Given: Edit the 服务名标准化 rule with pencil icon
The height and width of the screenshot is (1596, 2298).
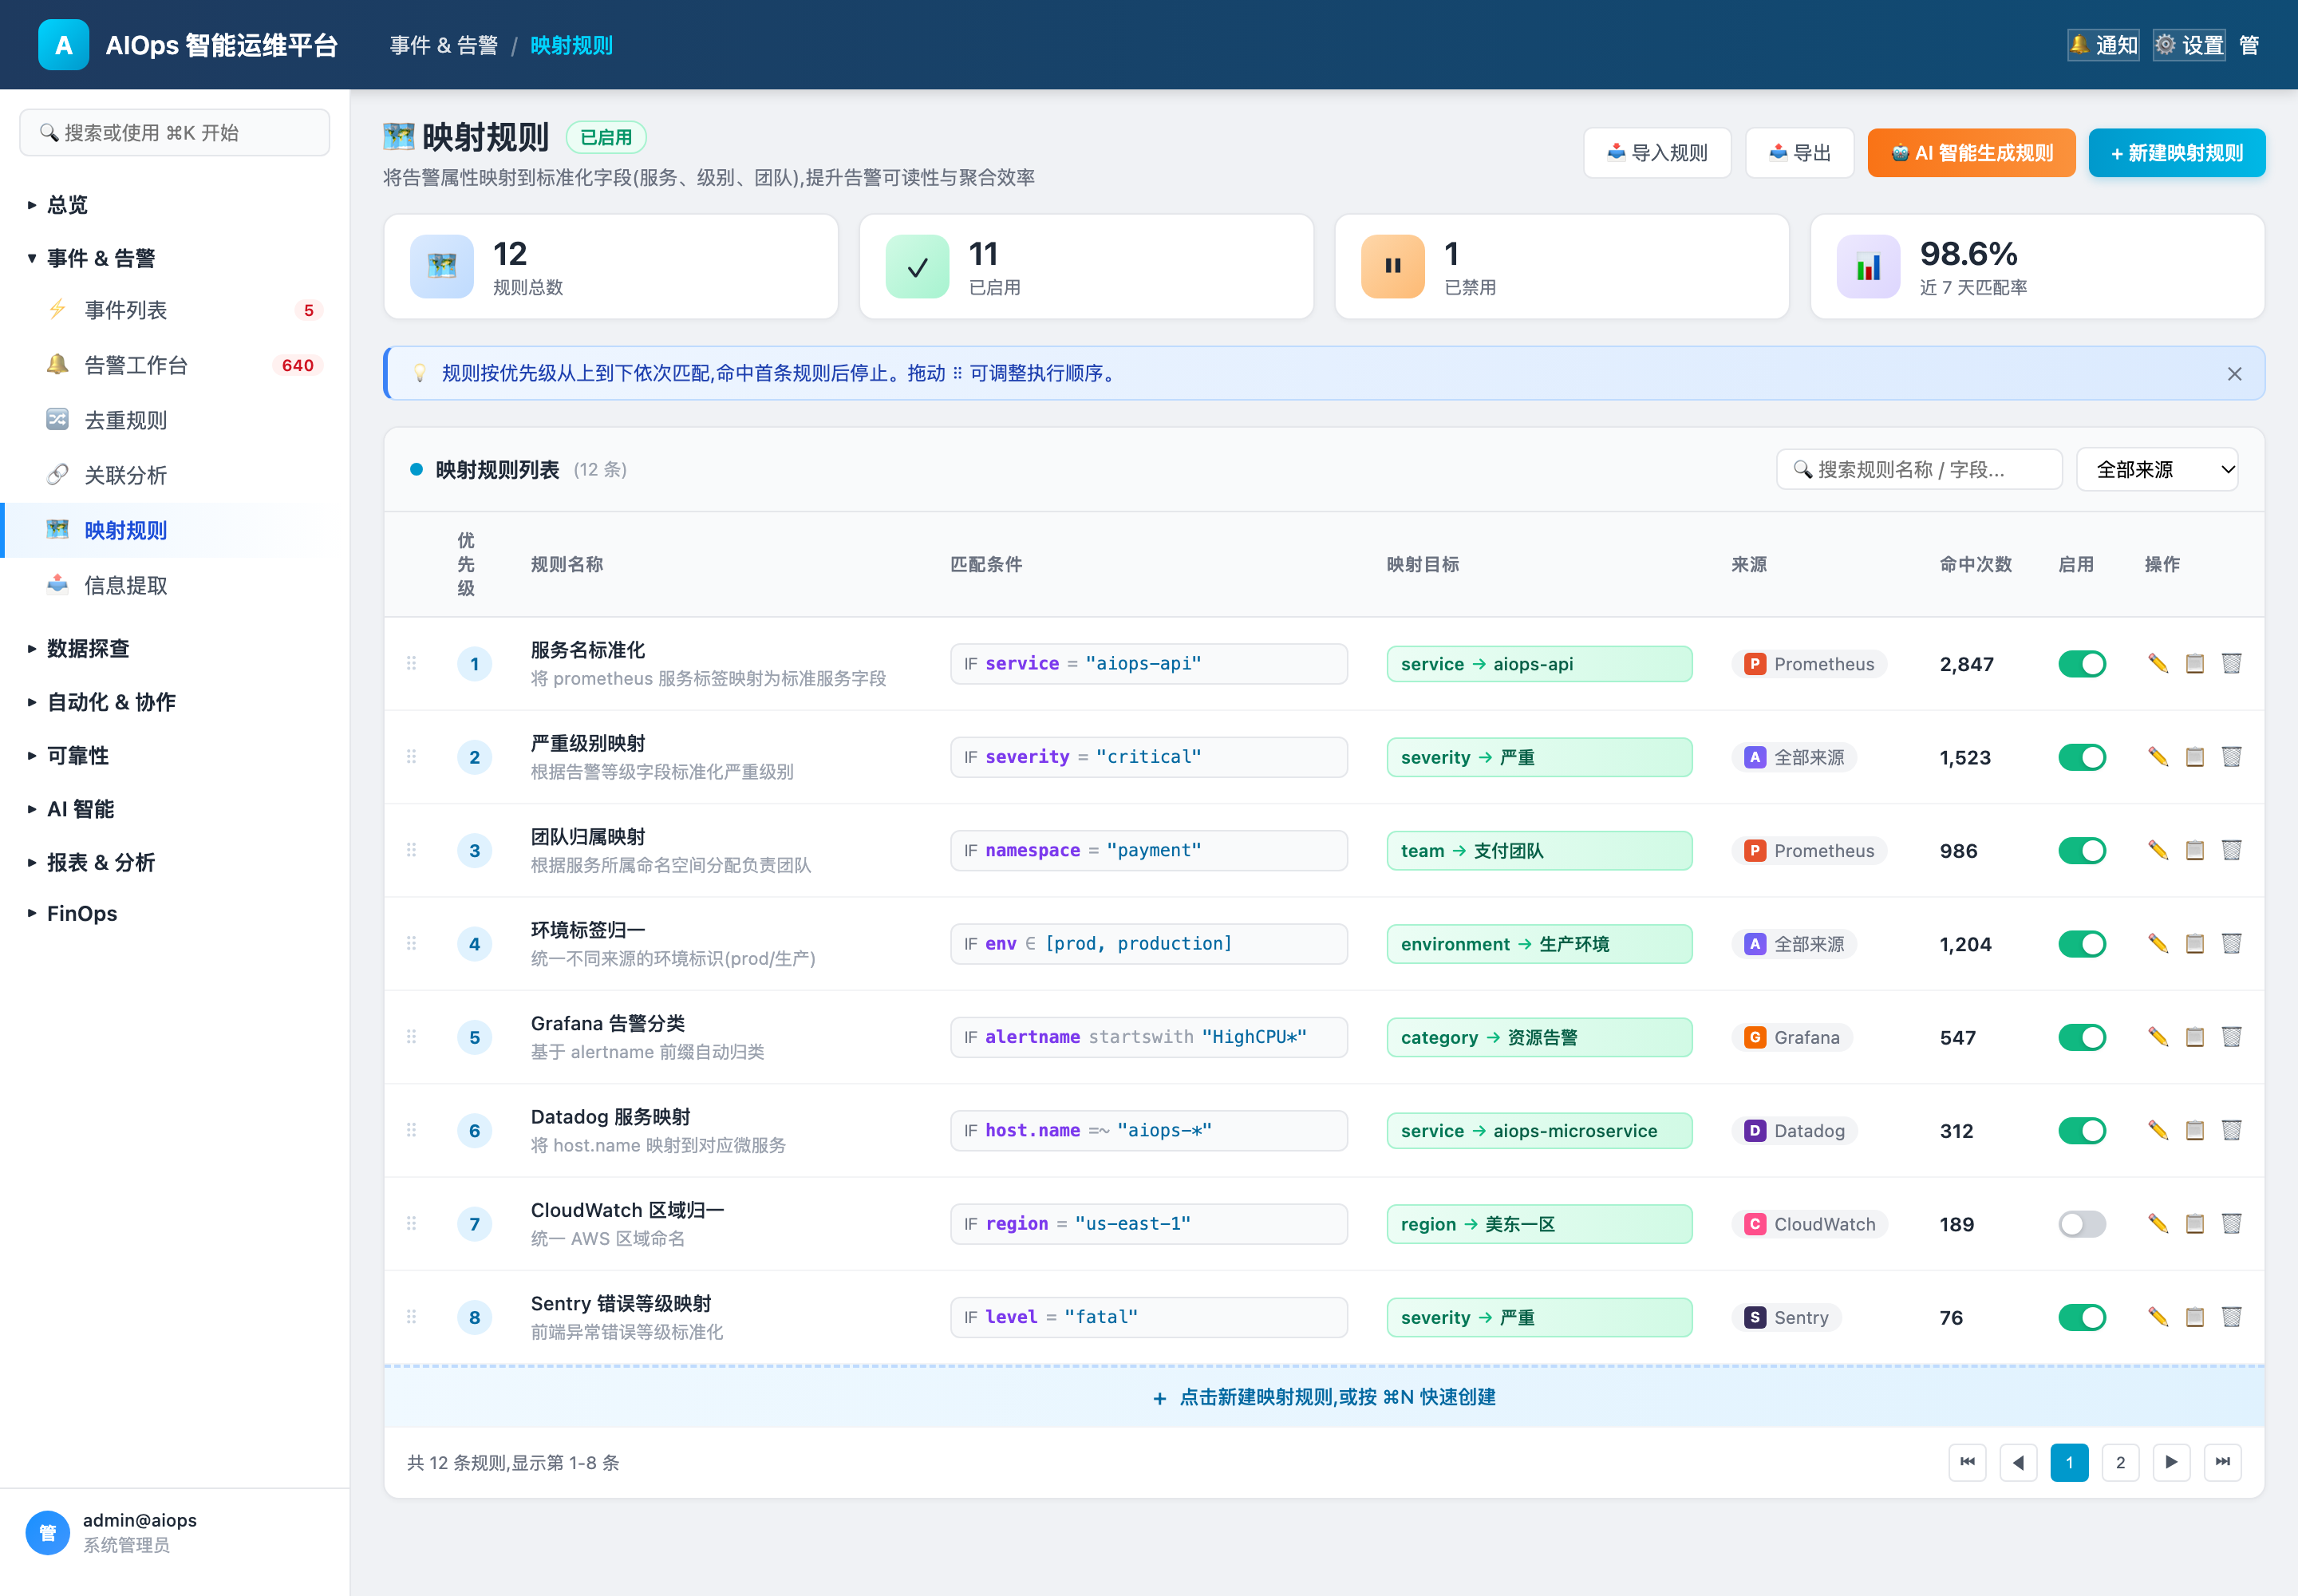Looking at the screenshot, I should 2158,663.
